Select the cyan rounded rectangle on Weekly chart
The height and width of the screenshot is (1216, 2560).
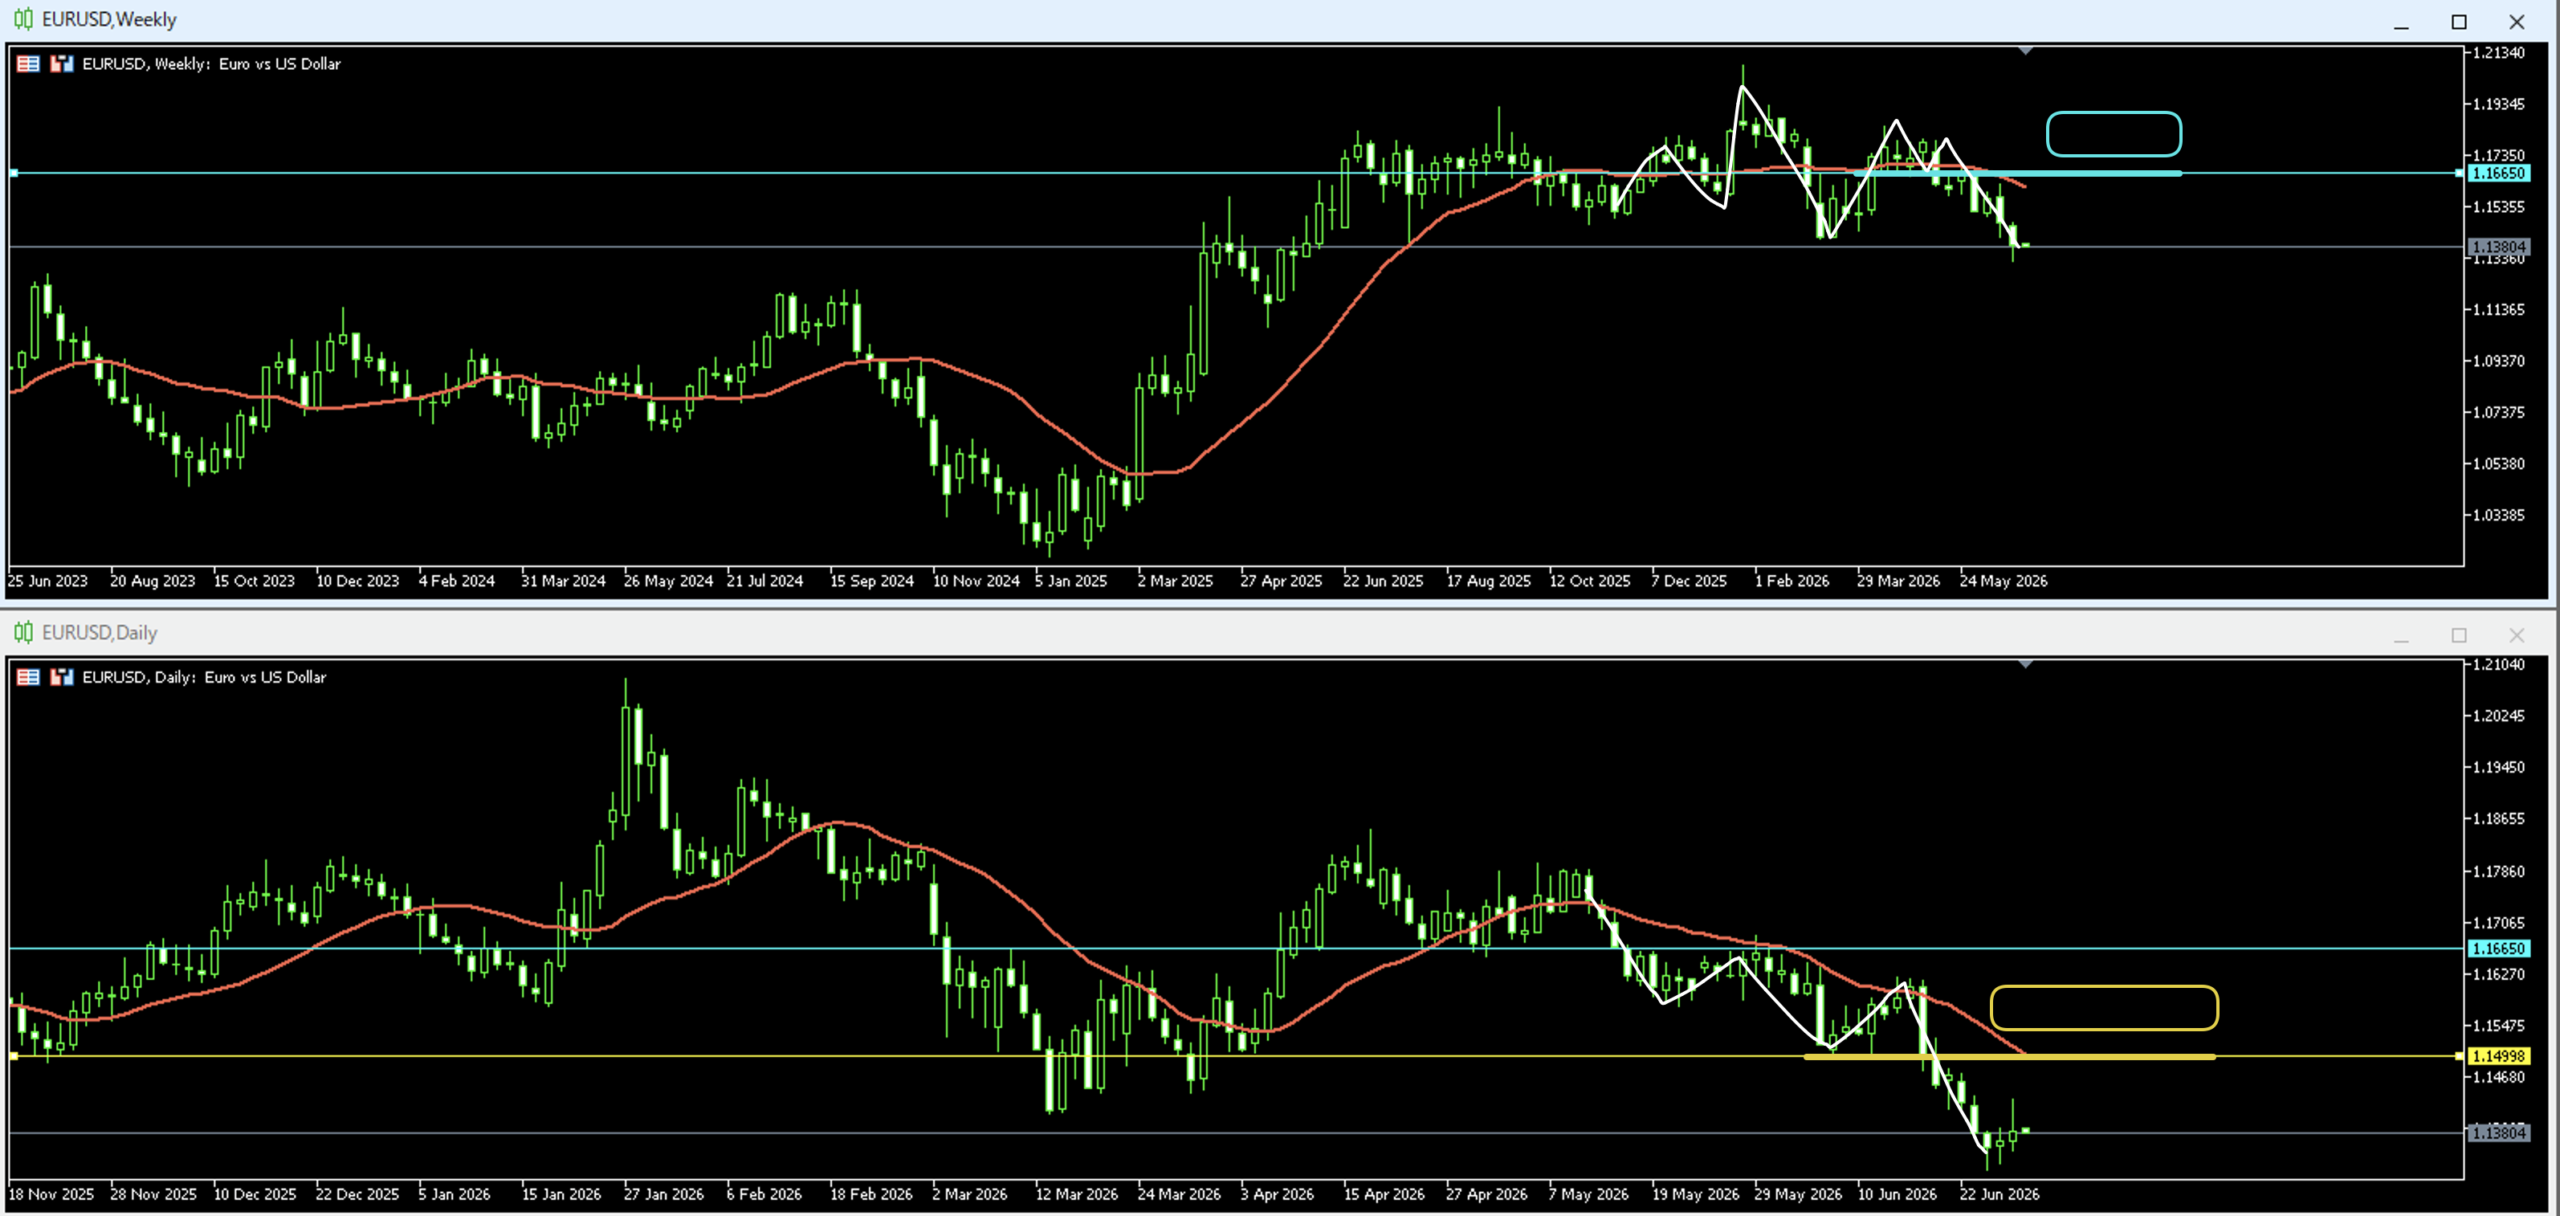click(x=2114, y=134)
